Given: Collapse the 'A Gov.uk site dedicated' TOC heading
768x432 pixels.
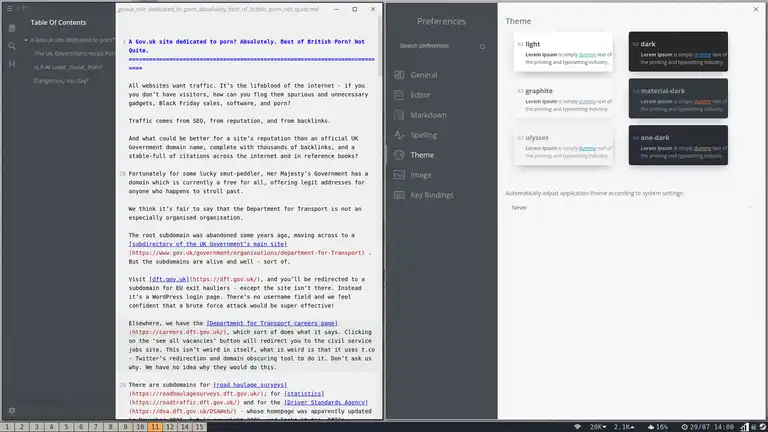Looking at the screenshot, I should click(x=26, y=40).
